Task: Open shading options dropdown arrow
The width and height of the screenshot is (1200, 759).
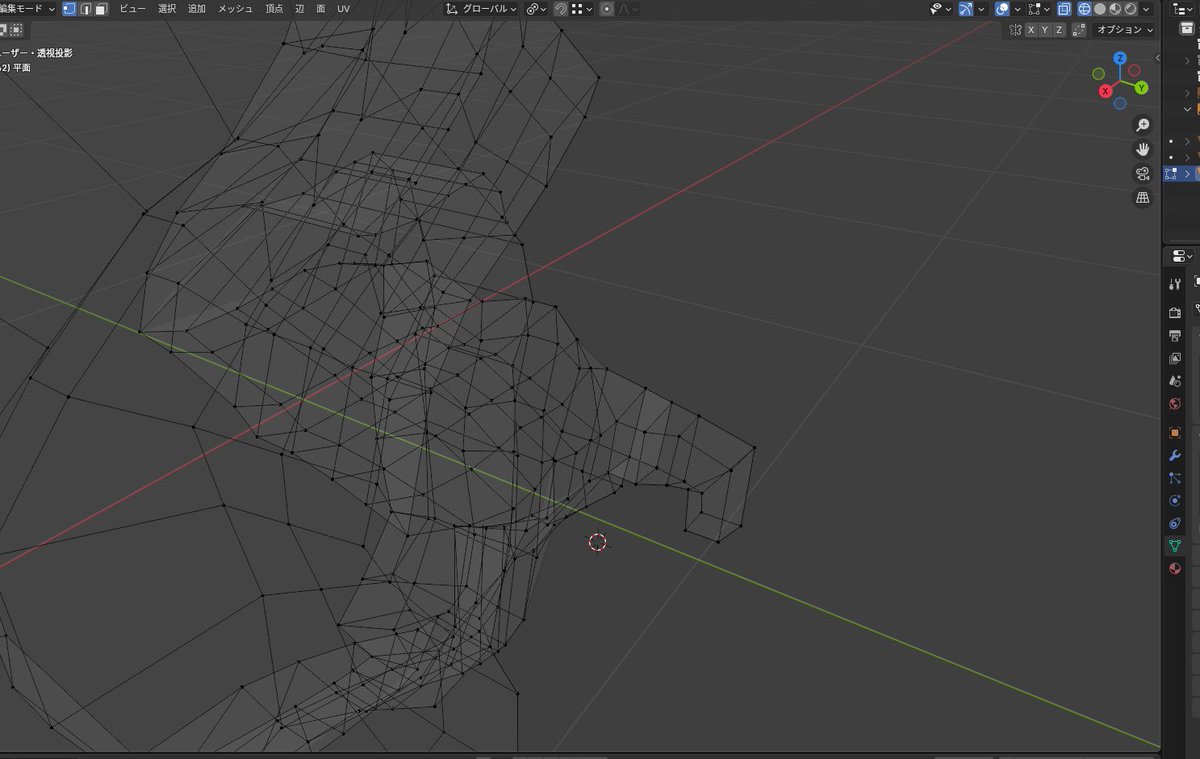Action: [1146, 9]
